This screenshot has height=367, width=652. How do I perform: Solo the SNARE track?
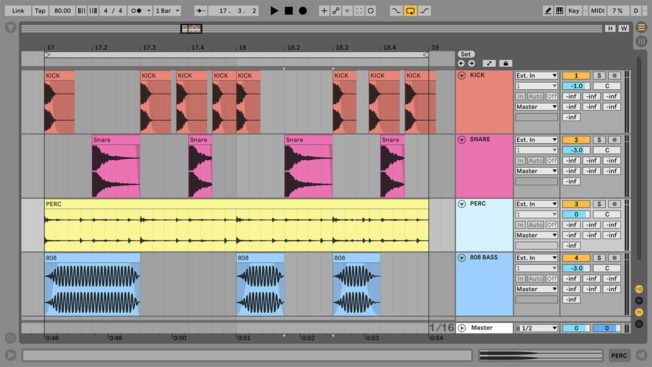(599, 140)
